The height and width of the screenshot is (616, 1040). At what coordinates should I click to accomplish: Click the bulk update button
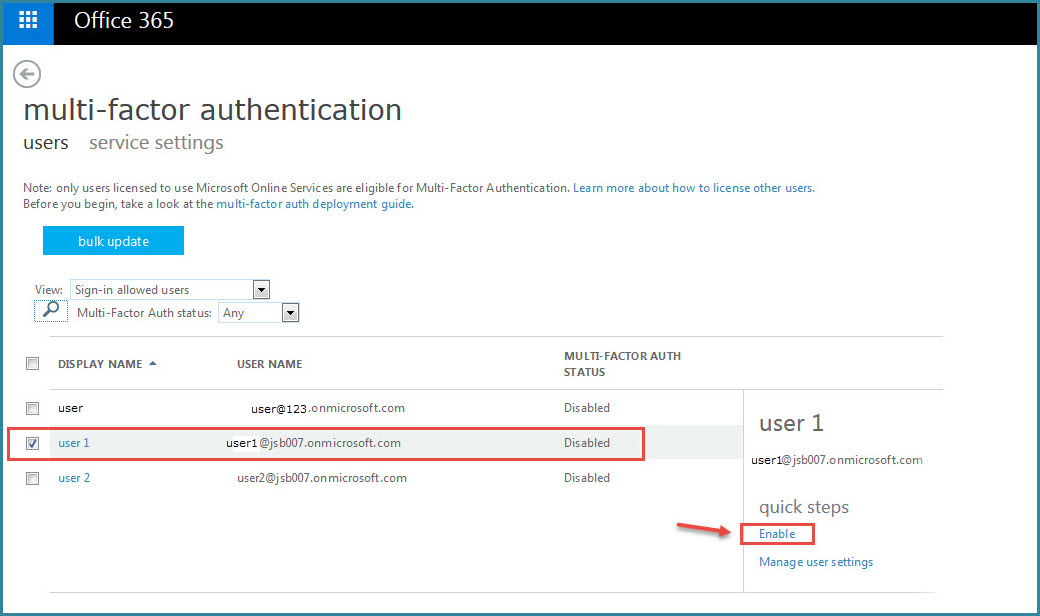point(113,240)
